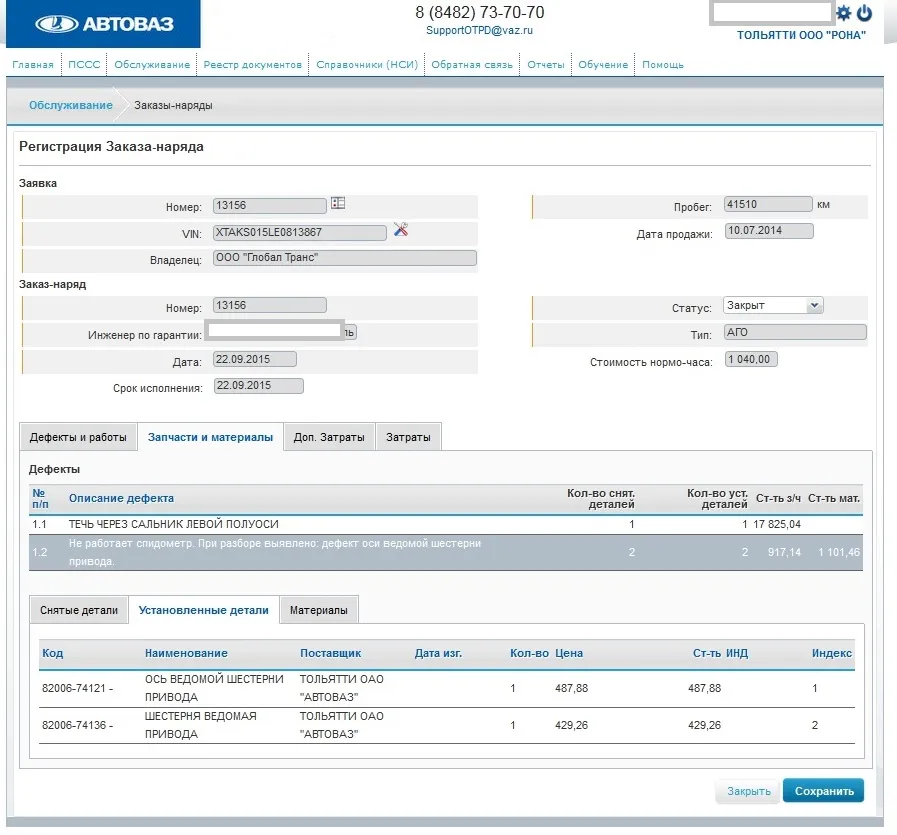Open Реестр документов menu
Image resolution: width=897 pixels, height=835 pixels.
pyautogui.click(x=252, y=65)
